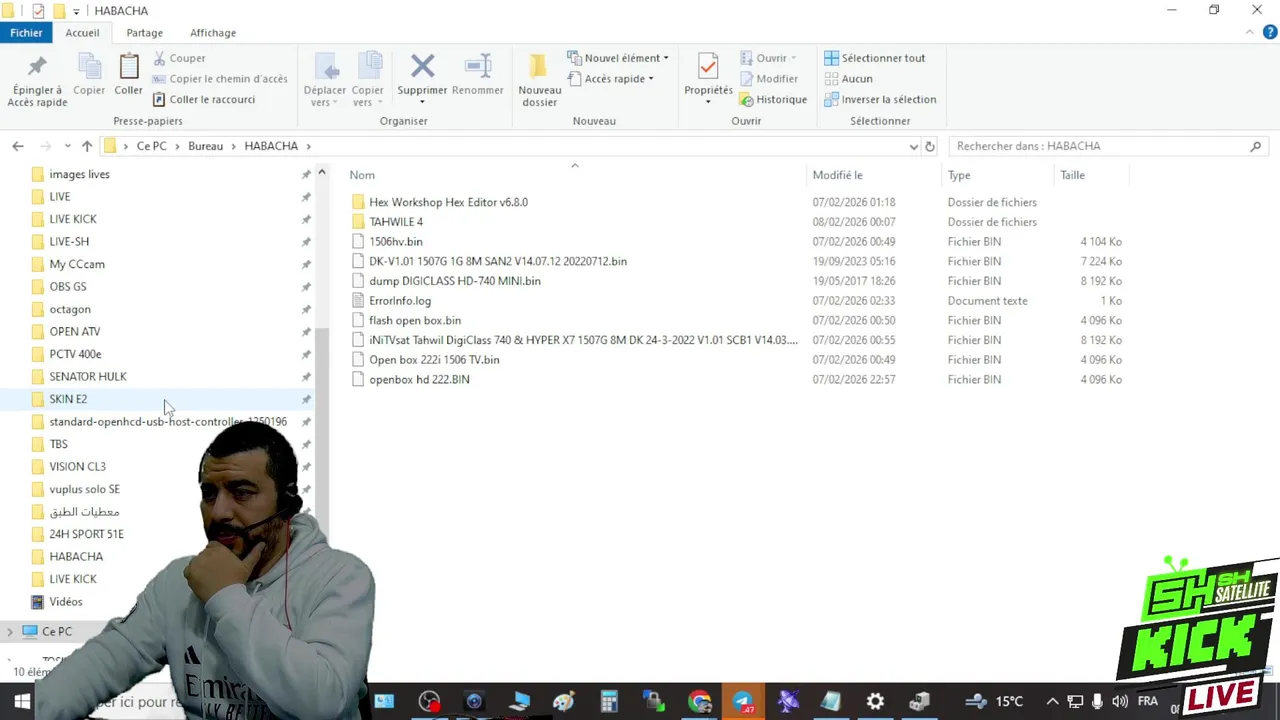Open the SENATOR HULK folder

[88, 376]
